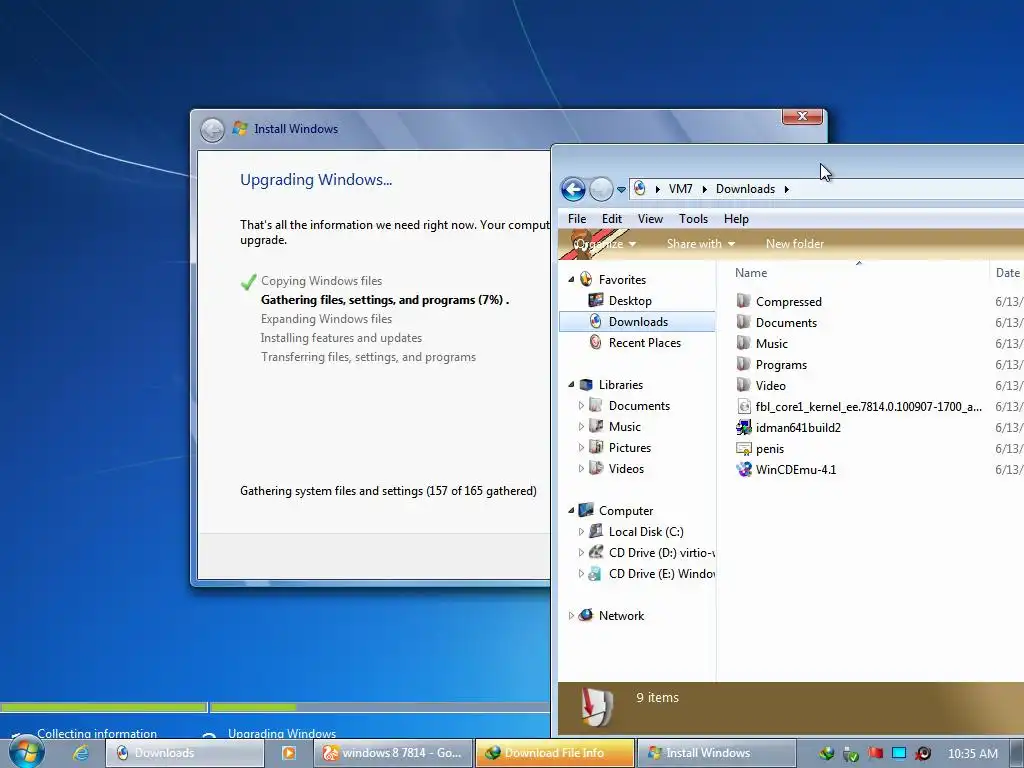This screenshot has width=1024, height=768.
Task: Switch to Downloads taskbar button
Action: pos(184,753)
